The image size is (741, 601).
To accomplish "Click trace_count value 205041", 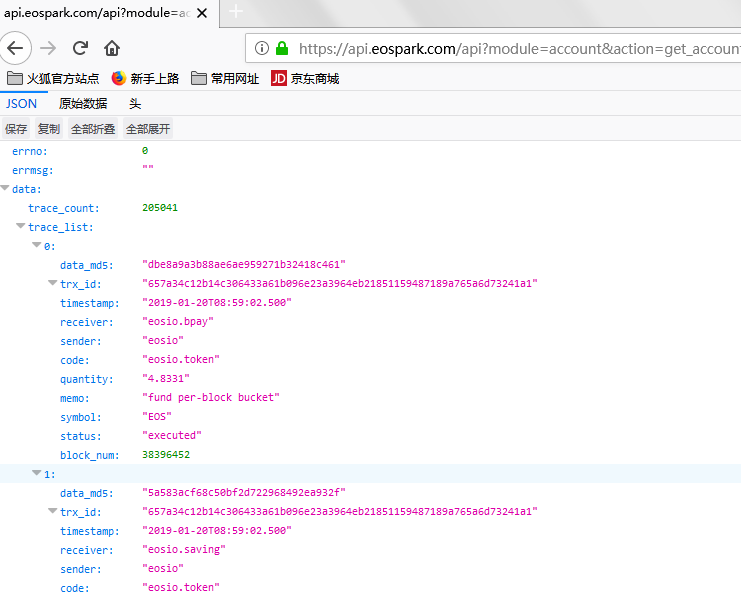I will 160,207.
